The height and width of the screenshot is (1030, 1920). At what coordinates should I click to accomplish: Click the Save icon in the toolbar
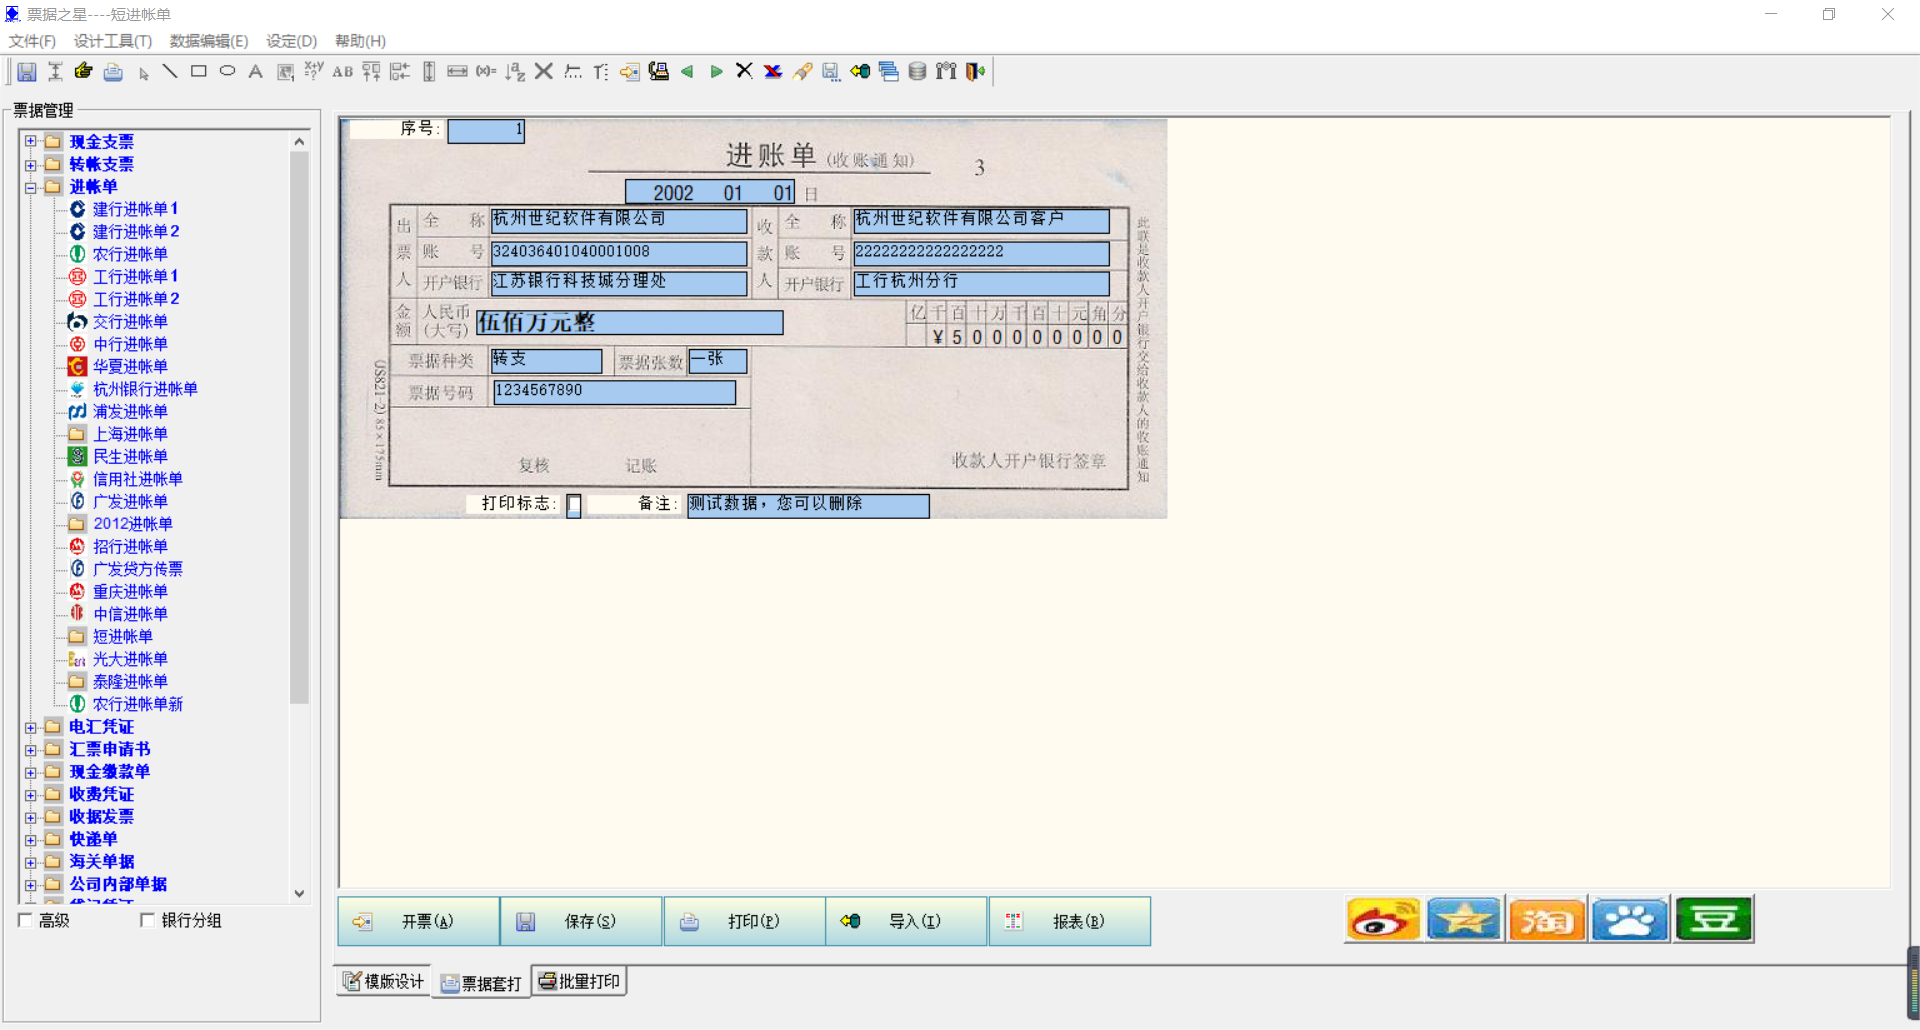pos(27,72)
